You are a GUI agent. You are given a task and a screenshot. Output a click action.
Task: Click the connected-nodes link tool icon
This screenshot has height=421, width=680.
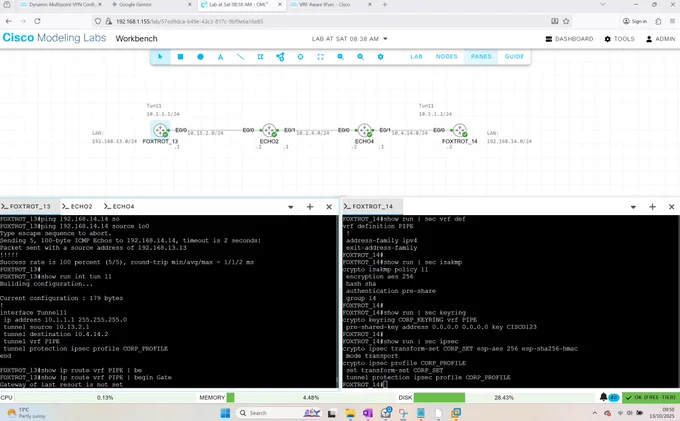pos(280,57)
